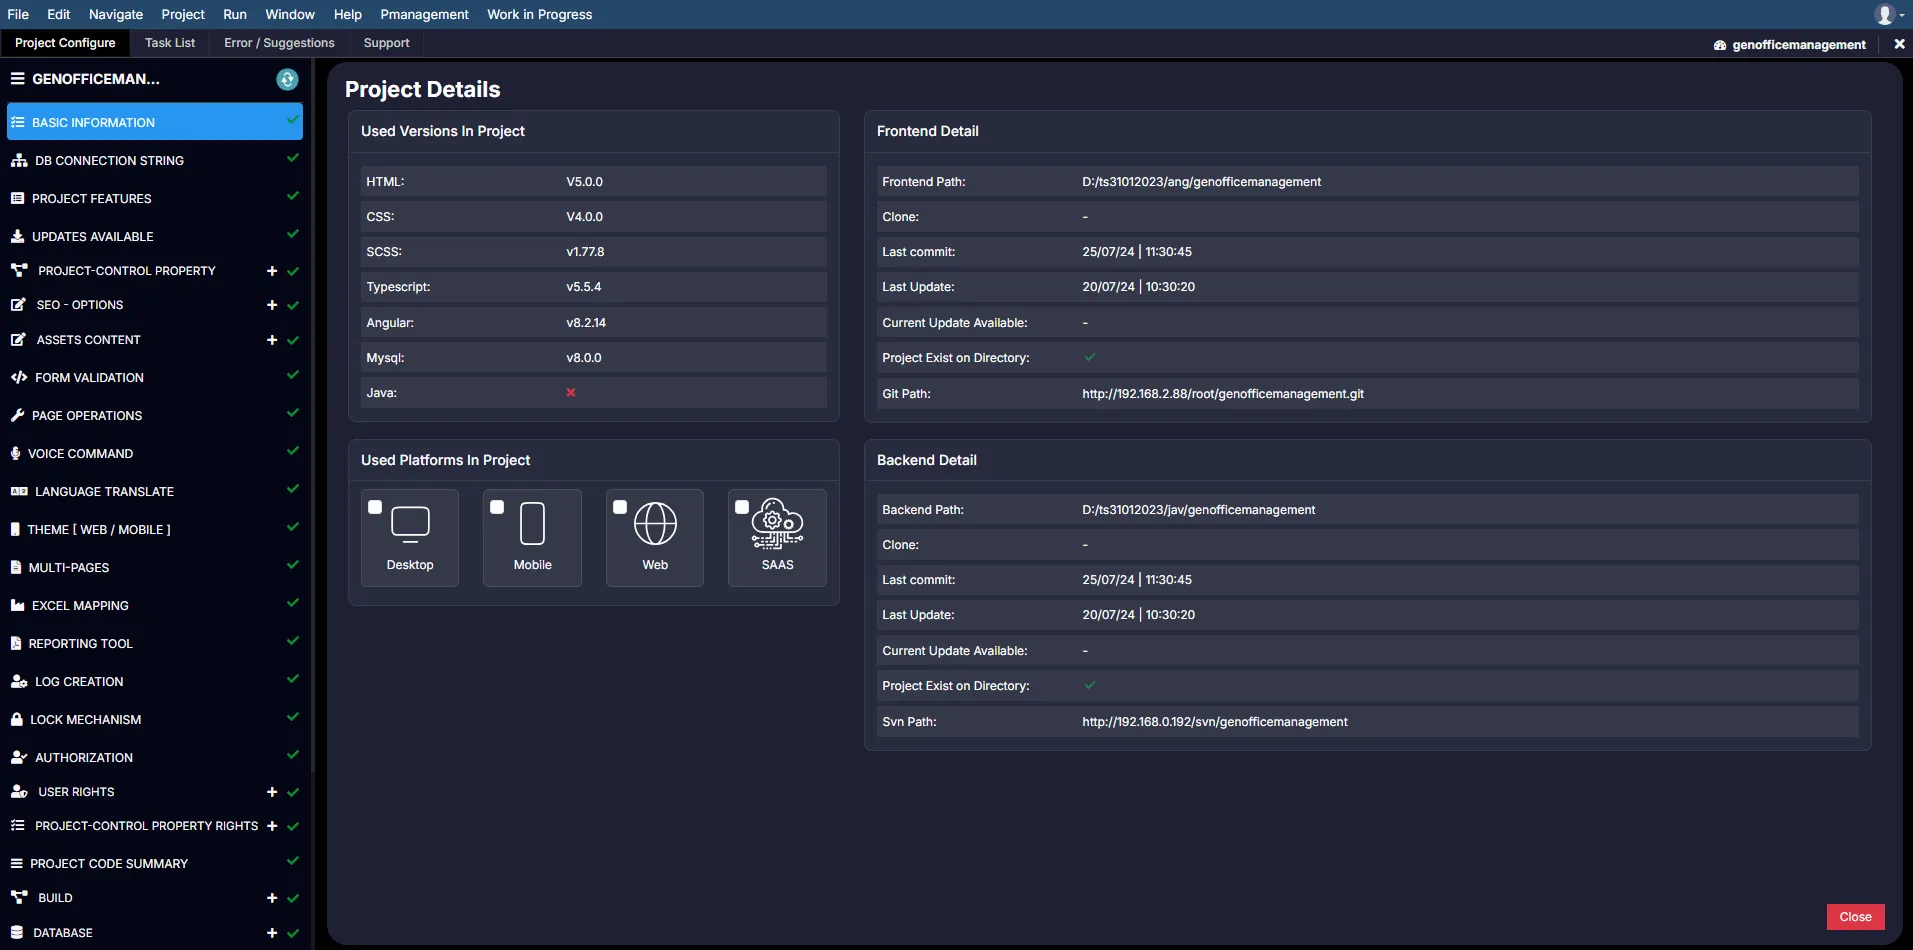Click the Lock Mechanism padlock icon
The width and height of the screenshot is (1913, 950).
[x=16, y=720]
